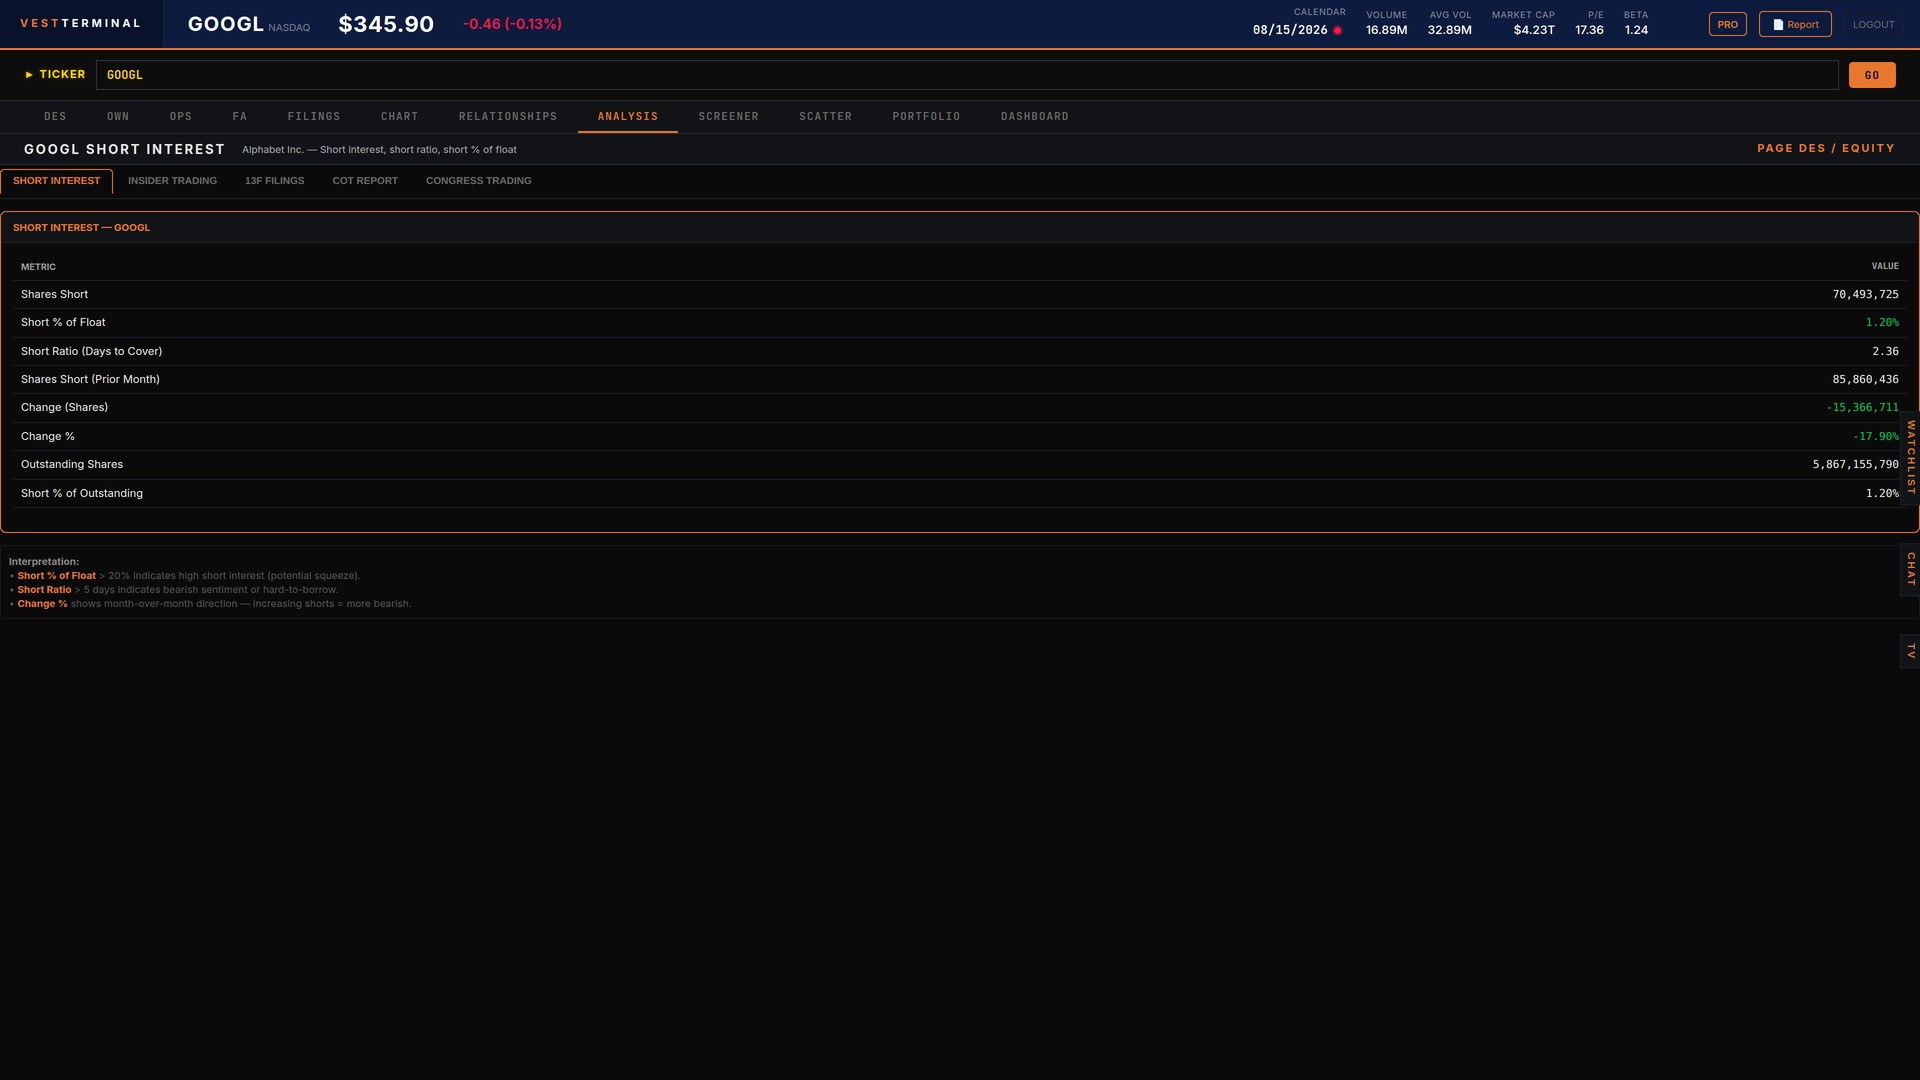
Task: Click Short % of Float row label
Action: (x=63, y=322)
